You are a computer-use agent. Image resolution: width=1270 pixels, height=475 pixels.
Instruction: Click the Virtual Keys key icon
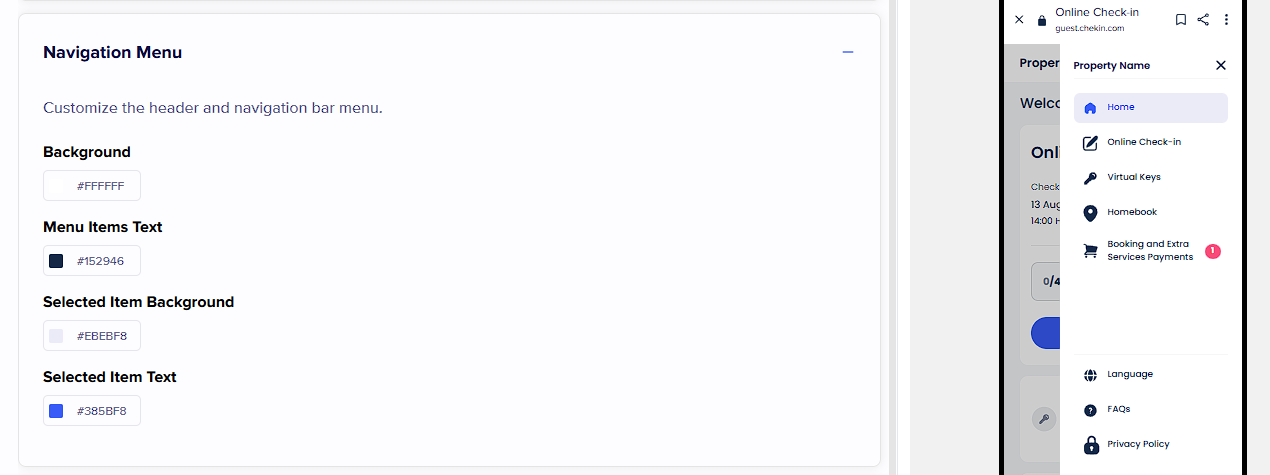pyautogui.click(x=1090, y=178)
